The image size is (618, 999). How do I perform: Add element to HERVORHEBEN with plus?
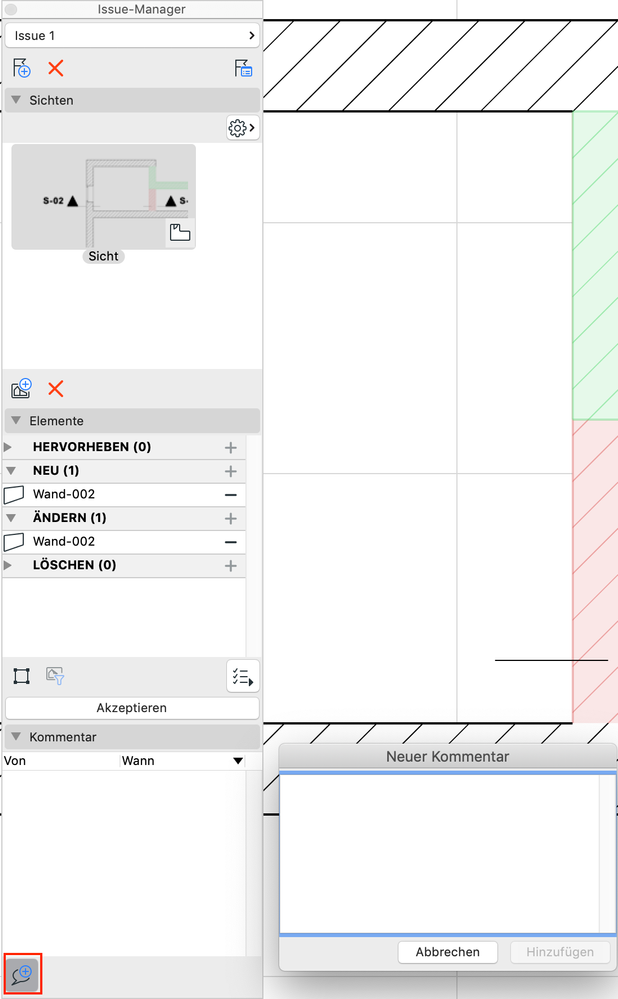pos(231,448)
